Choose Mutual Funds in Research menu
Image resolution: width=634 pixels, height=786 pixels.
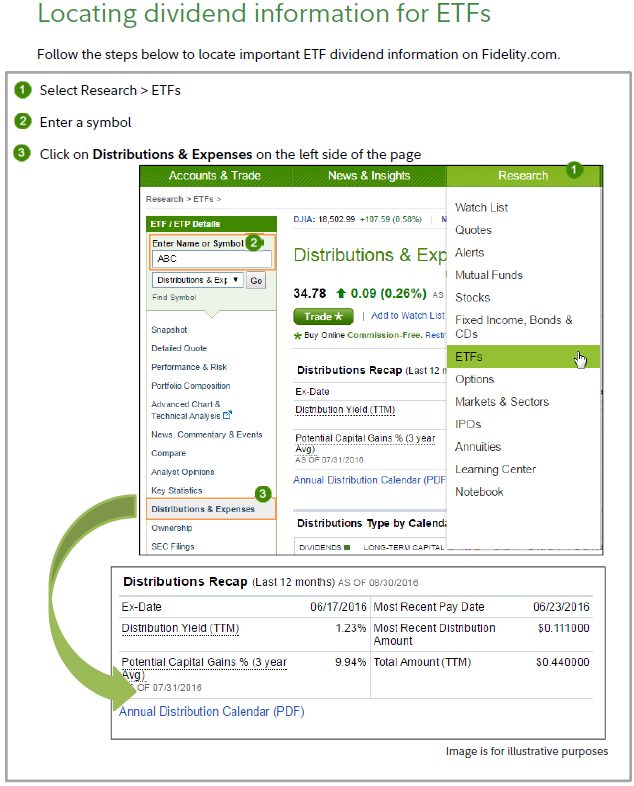point(488,275)
